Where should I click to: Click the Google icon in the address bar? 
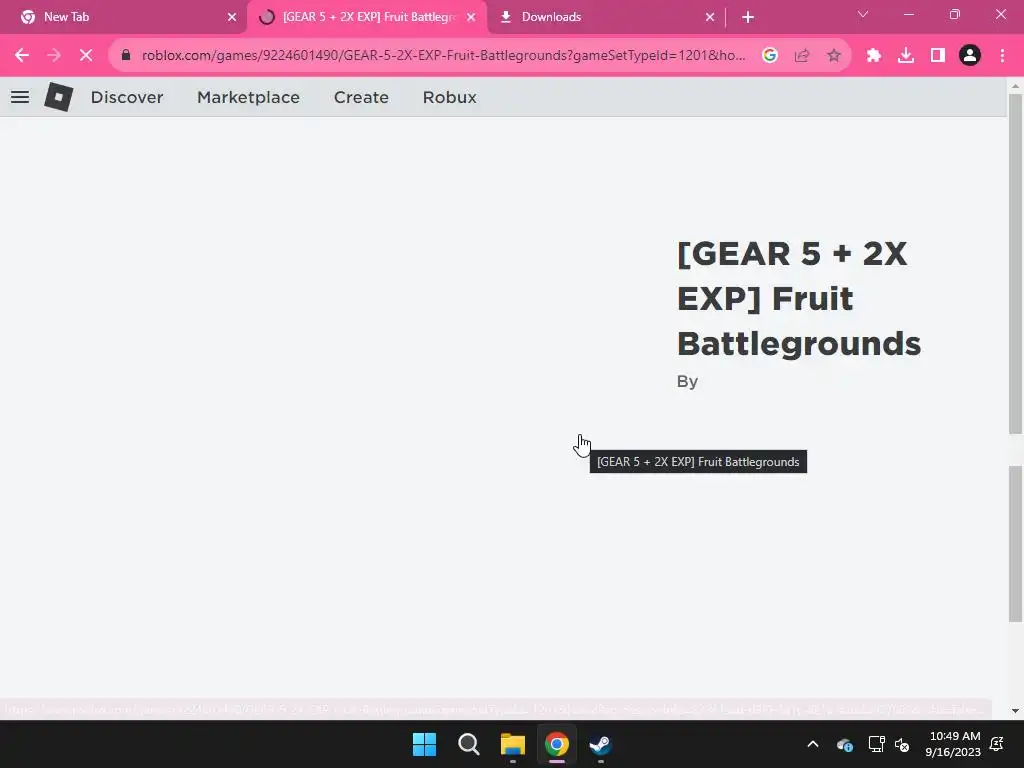click(769, 56)
